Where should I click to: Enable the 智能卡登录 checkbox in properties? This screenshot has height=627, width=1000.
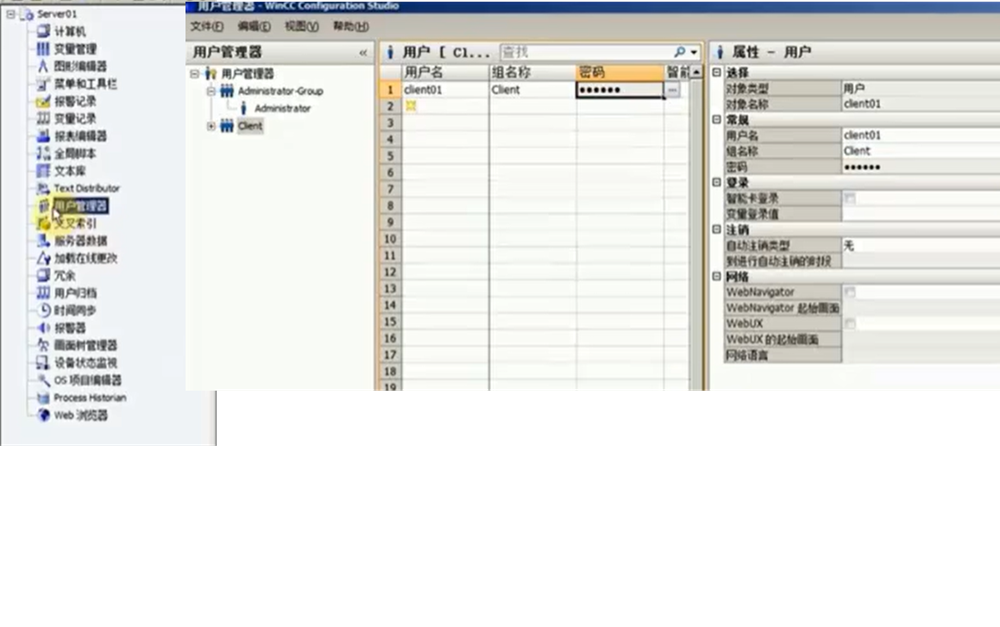[x=850, y=199]
